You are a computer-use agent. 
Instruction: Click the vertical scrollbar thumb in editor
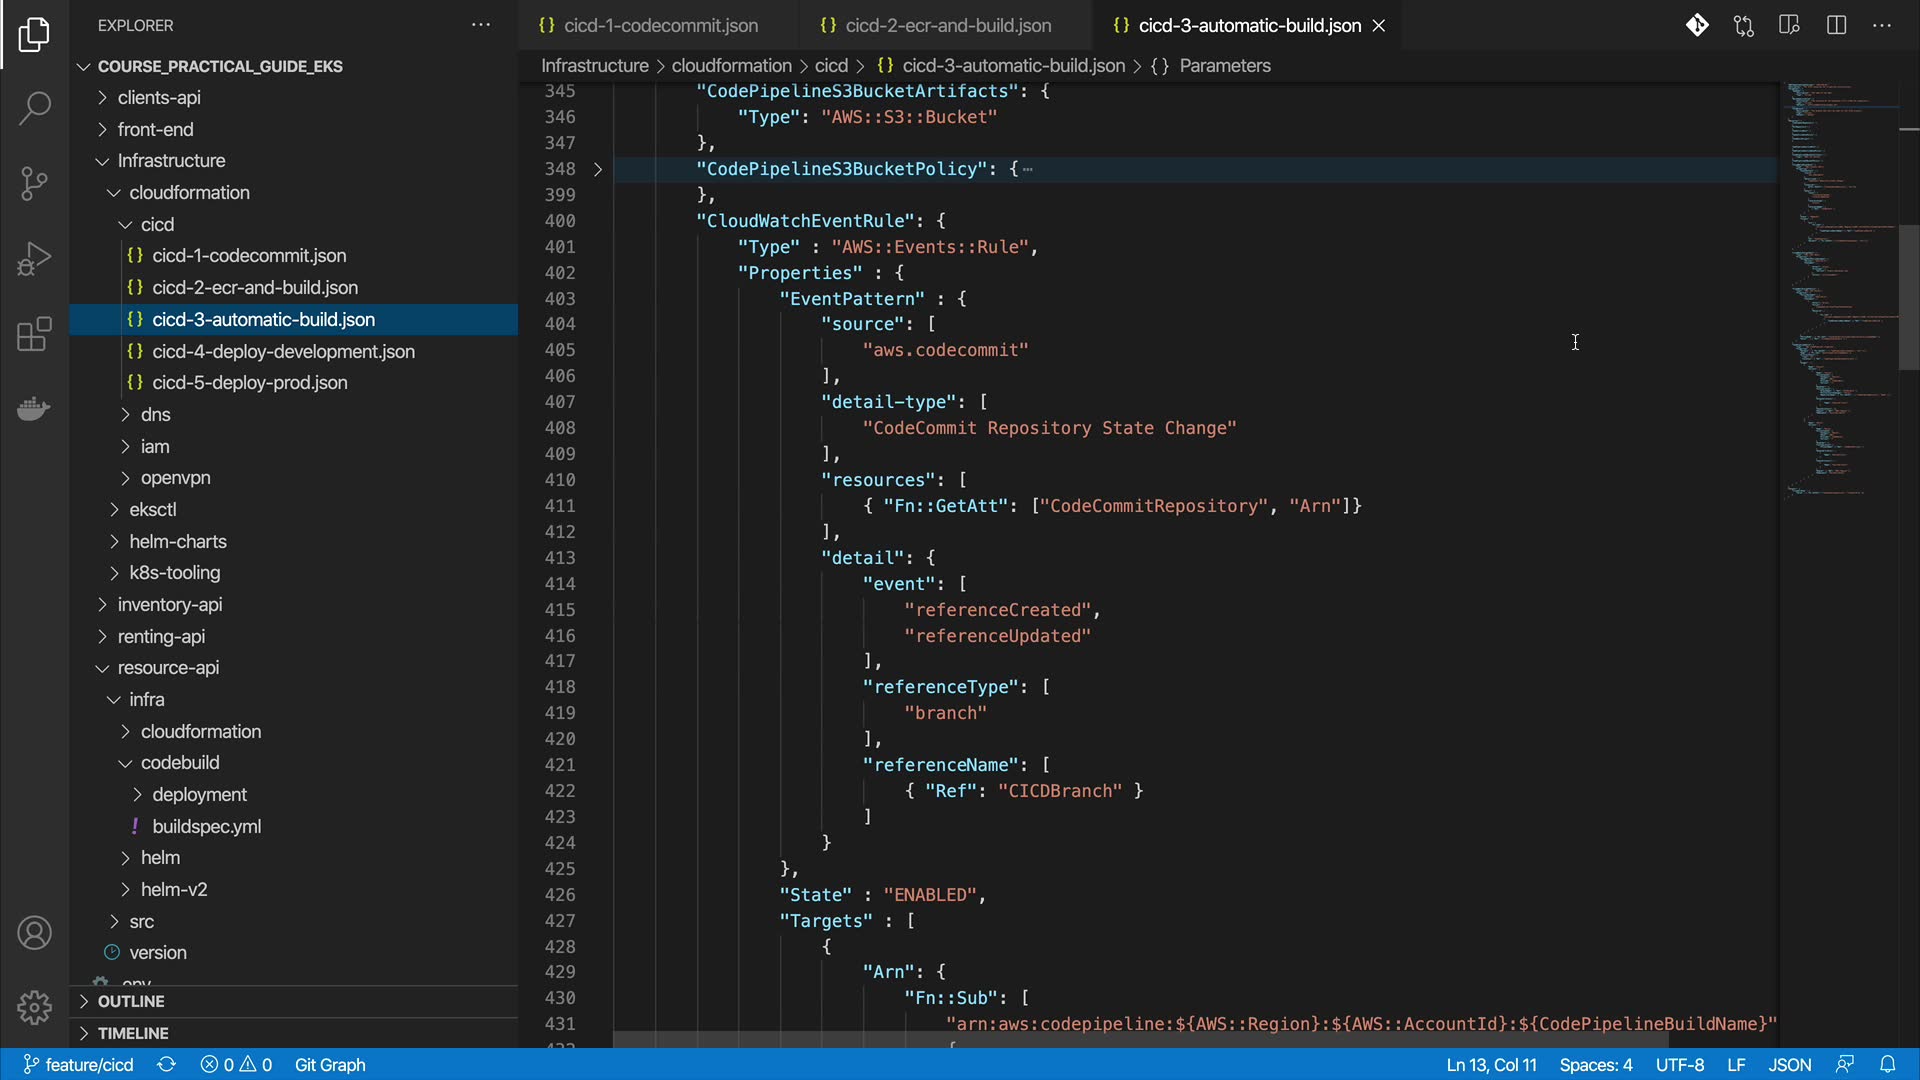[x=1908, y=296]
